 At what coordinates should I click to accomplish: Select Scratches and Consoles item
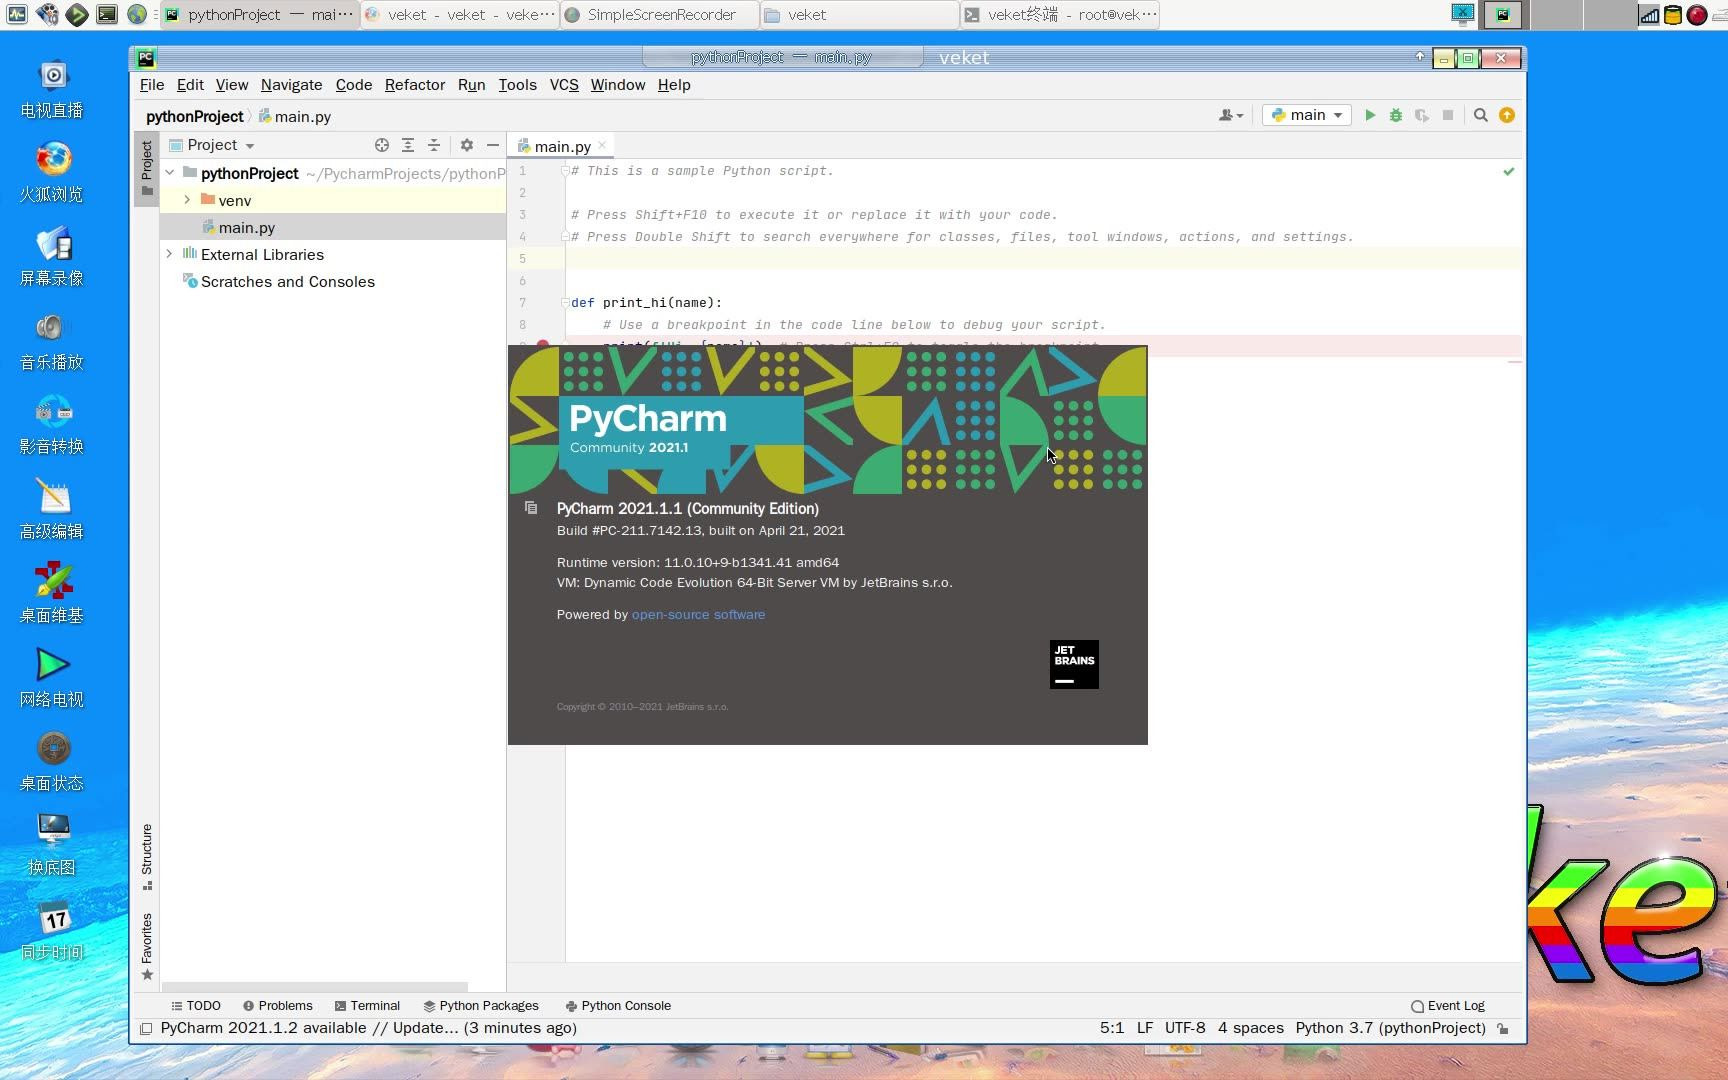click(x=333, y=281)
